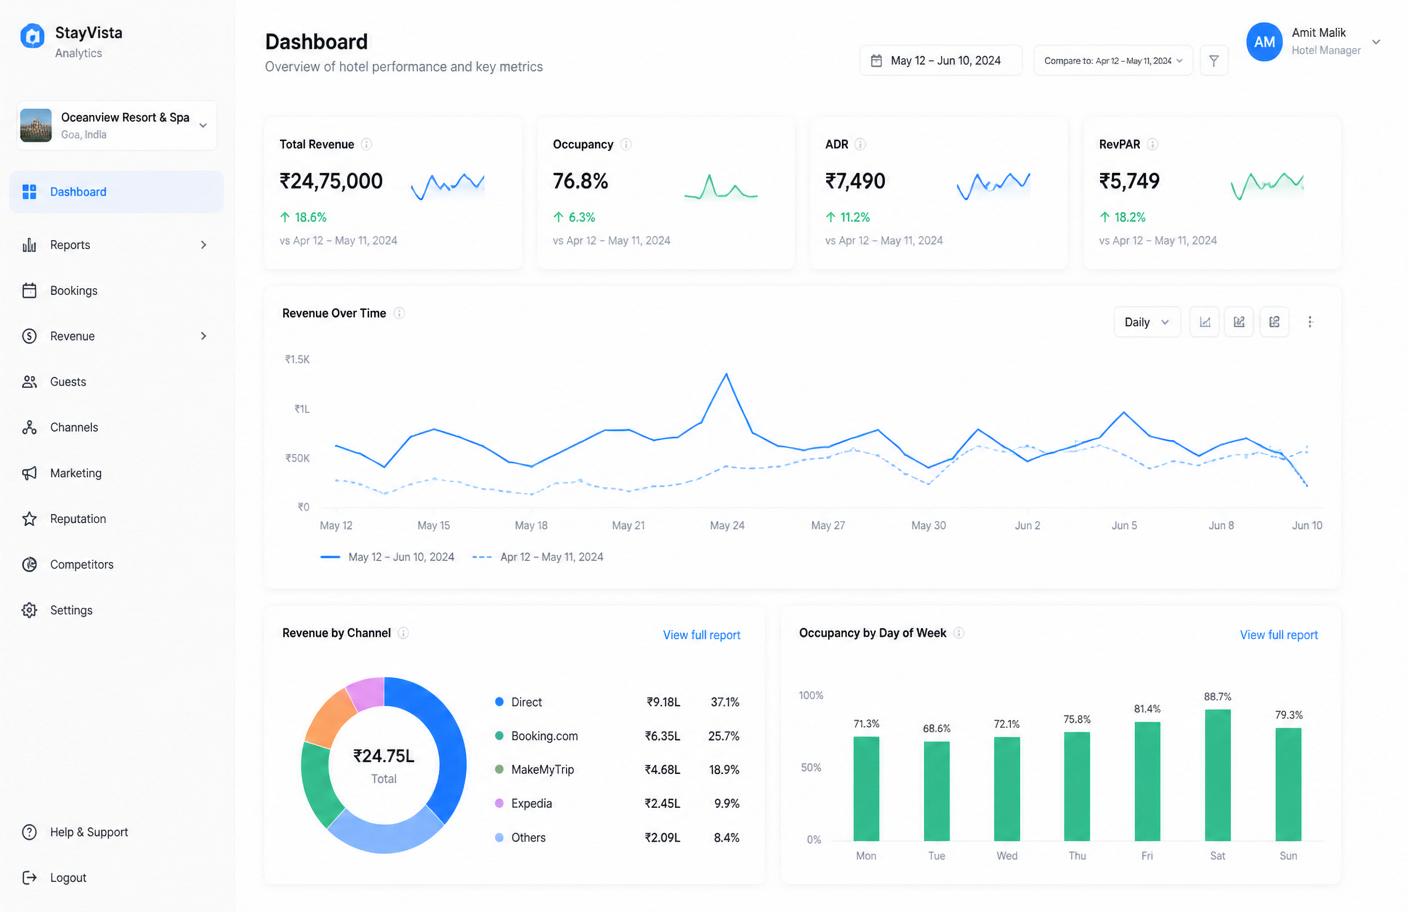Click the filter funnel icon
The width and height of the screenshot is (1408, 912).
(1213, 61)
